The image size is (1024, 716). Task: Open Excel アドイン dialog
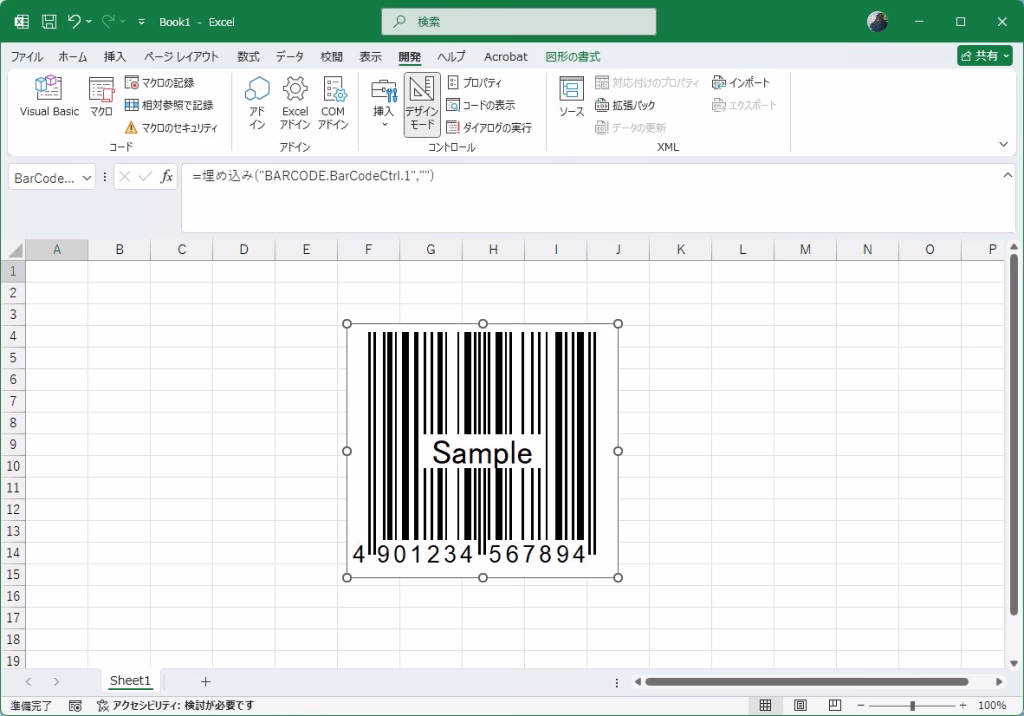click(295, 103)
